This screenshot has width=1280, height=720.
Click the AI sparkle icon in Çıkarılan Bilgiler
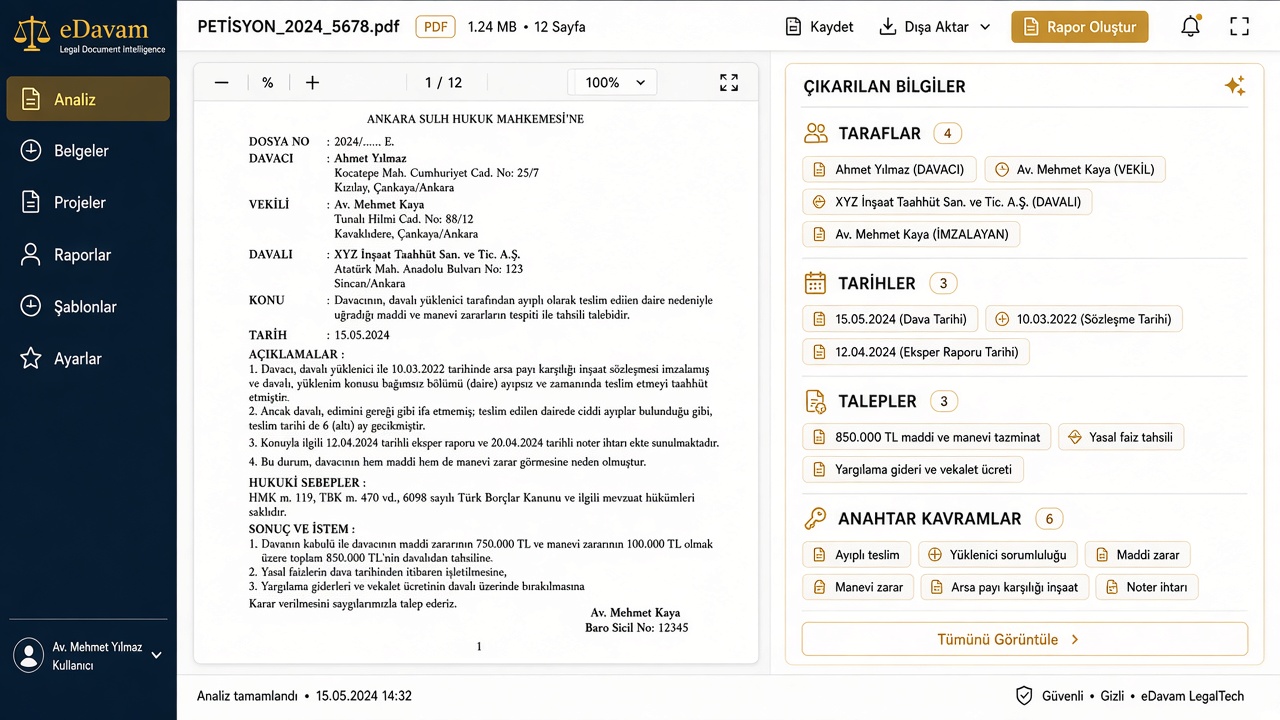1235,86
